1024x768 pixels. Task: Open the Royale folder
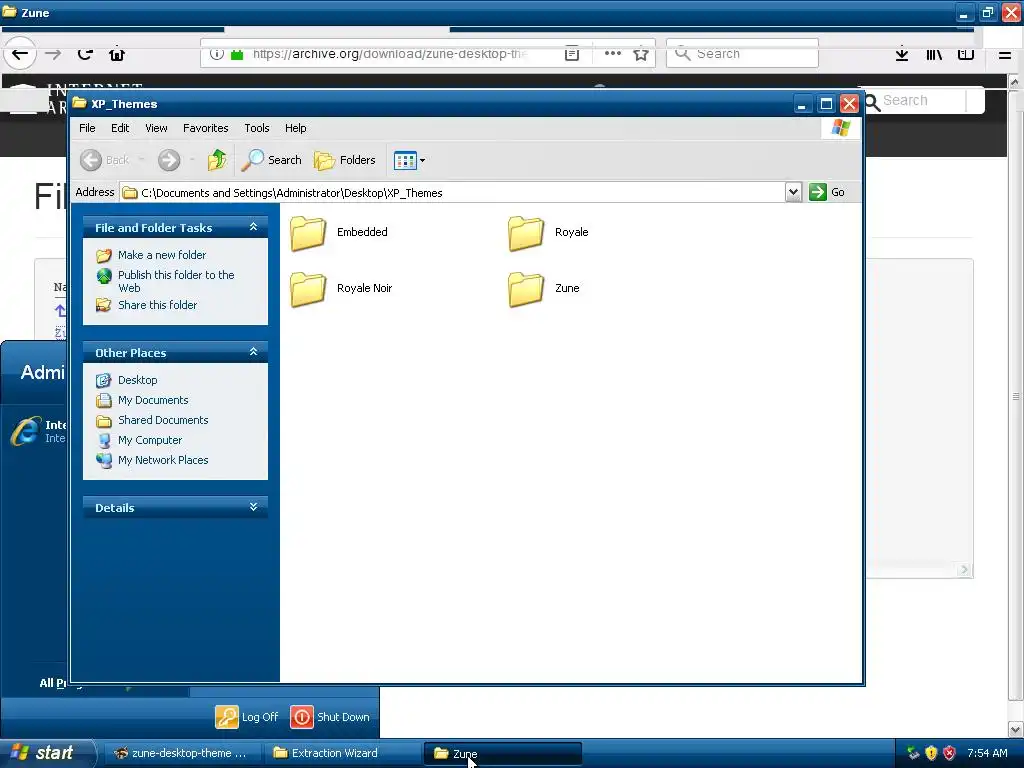pyautogui.click(x=549, y=232)
